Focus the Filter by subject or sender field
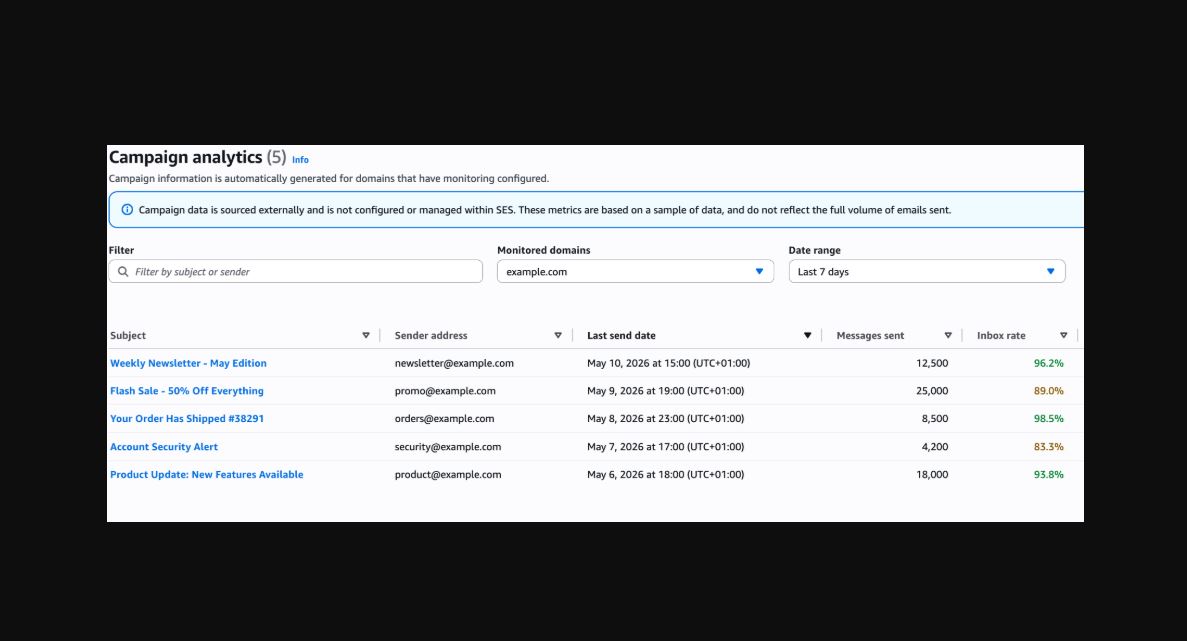The image size is (1187, 641). [x=295, y=272]
